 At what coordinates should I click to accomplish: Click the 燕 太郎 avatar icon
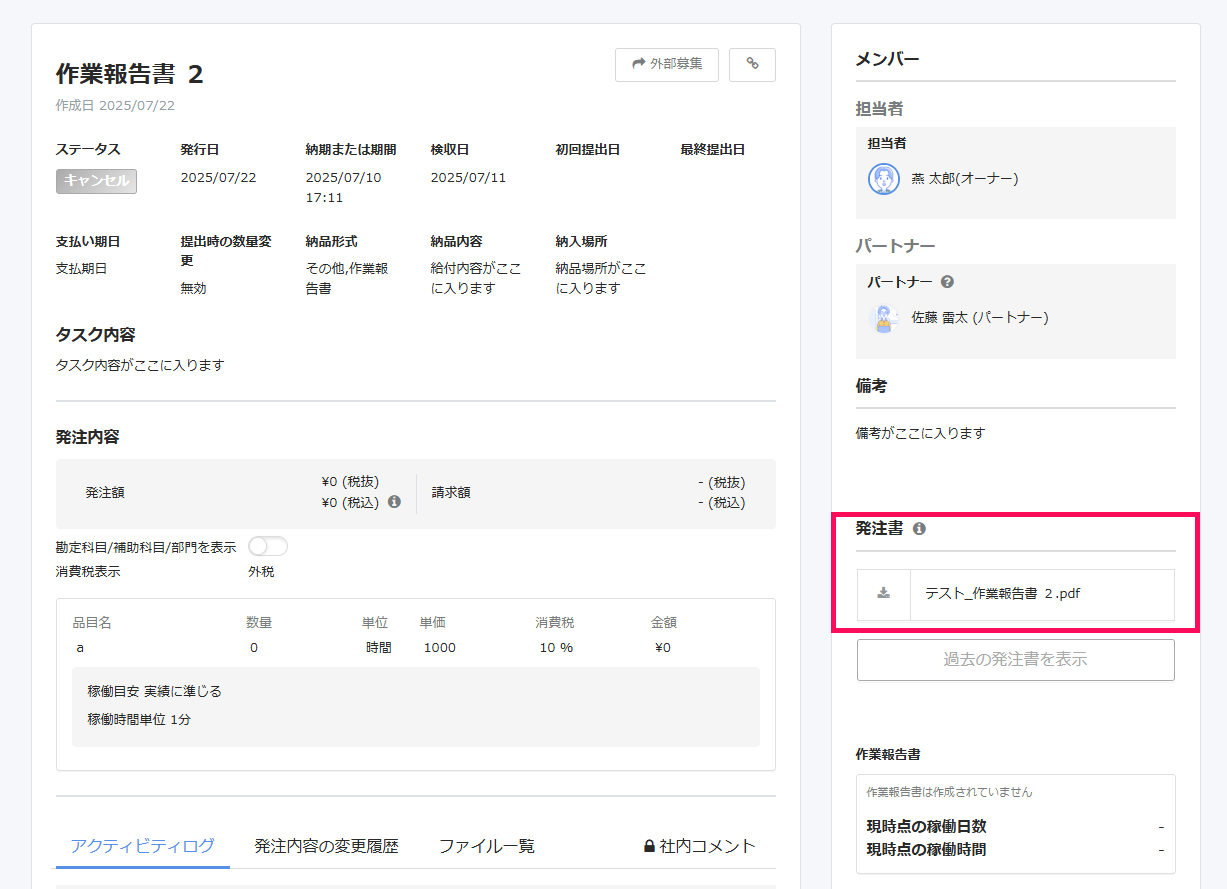[884, 179]
